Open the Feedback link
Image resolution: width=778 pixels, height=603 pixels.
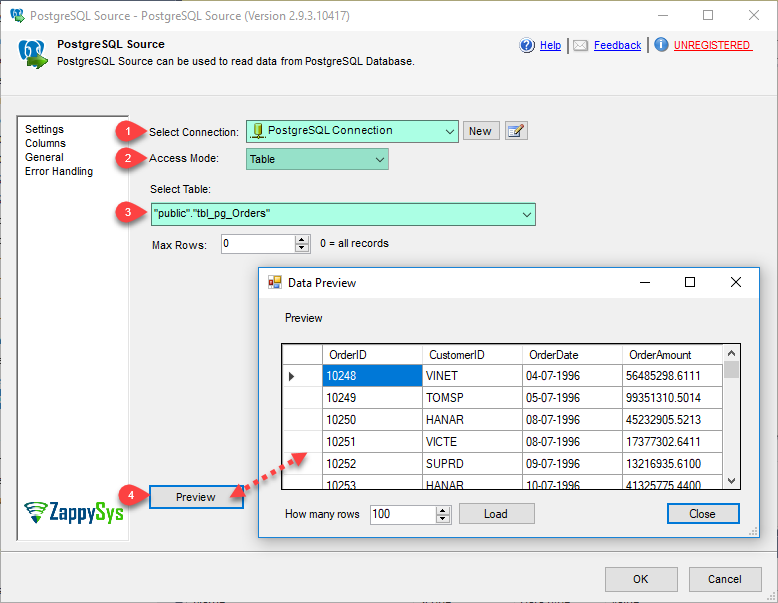pos(617,45)
